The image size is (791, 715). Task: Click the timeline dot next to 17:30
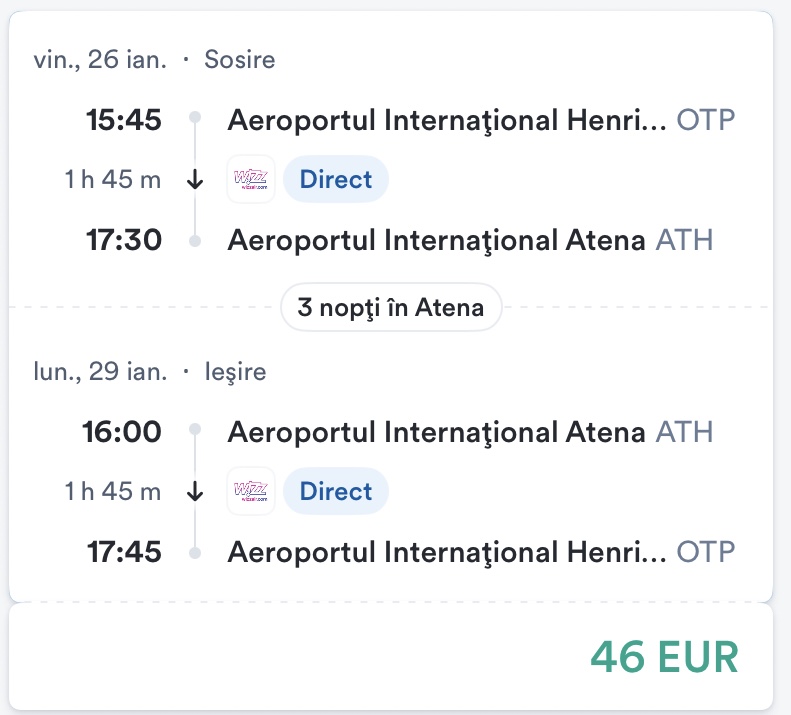196,240
